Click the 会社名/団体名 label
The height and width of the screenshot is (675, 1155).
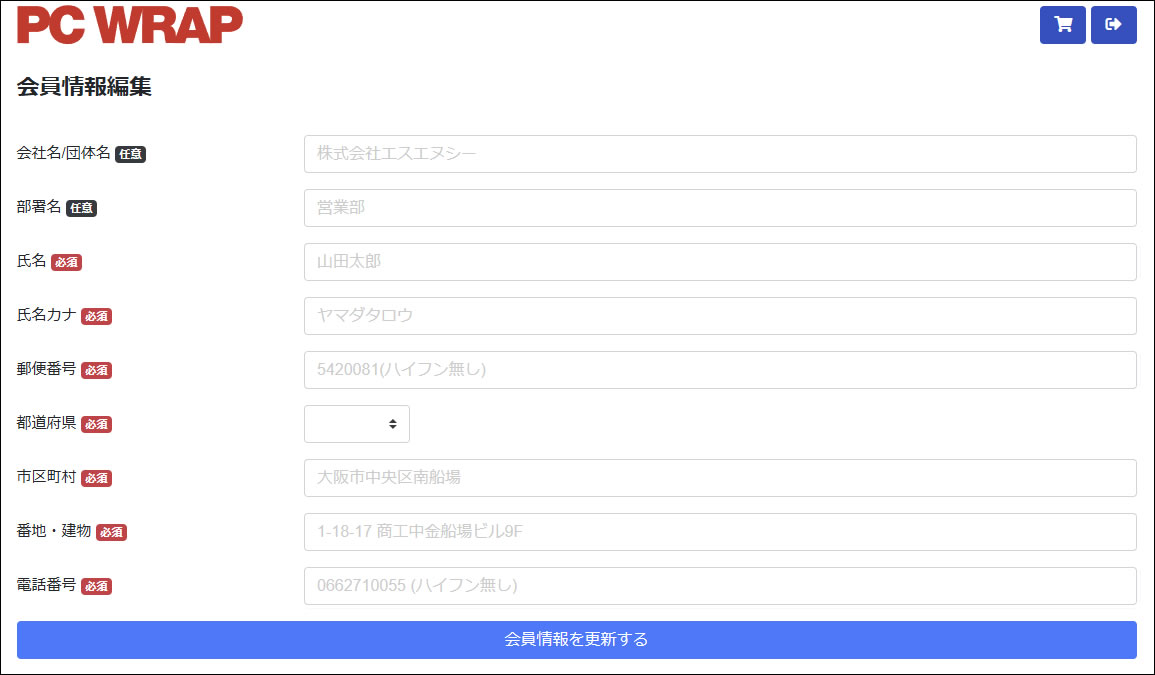[x=63, y=153]
